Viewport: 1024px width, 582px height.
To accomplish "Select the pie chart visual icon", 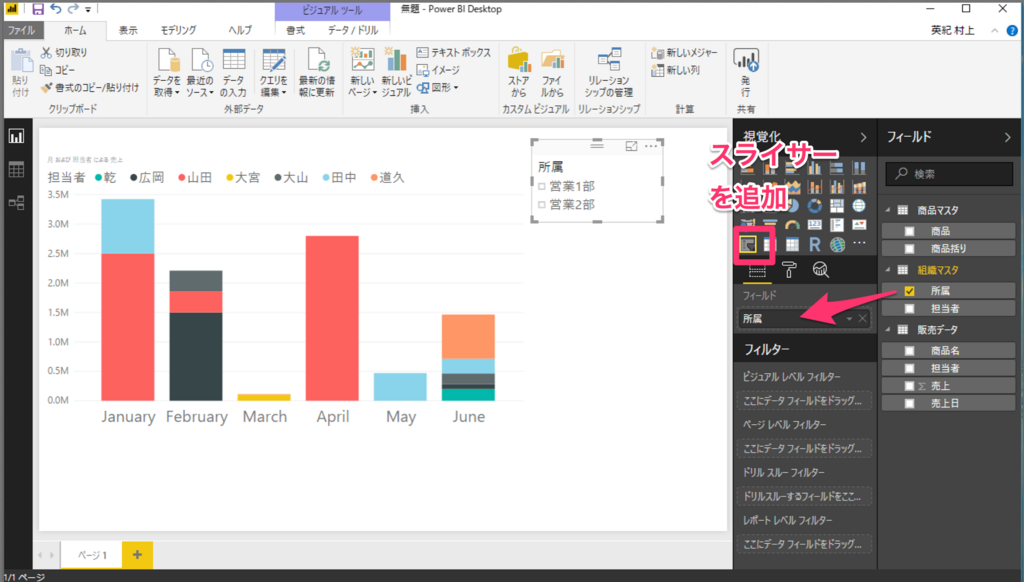I will [x=791, y=204].
